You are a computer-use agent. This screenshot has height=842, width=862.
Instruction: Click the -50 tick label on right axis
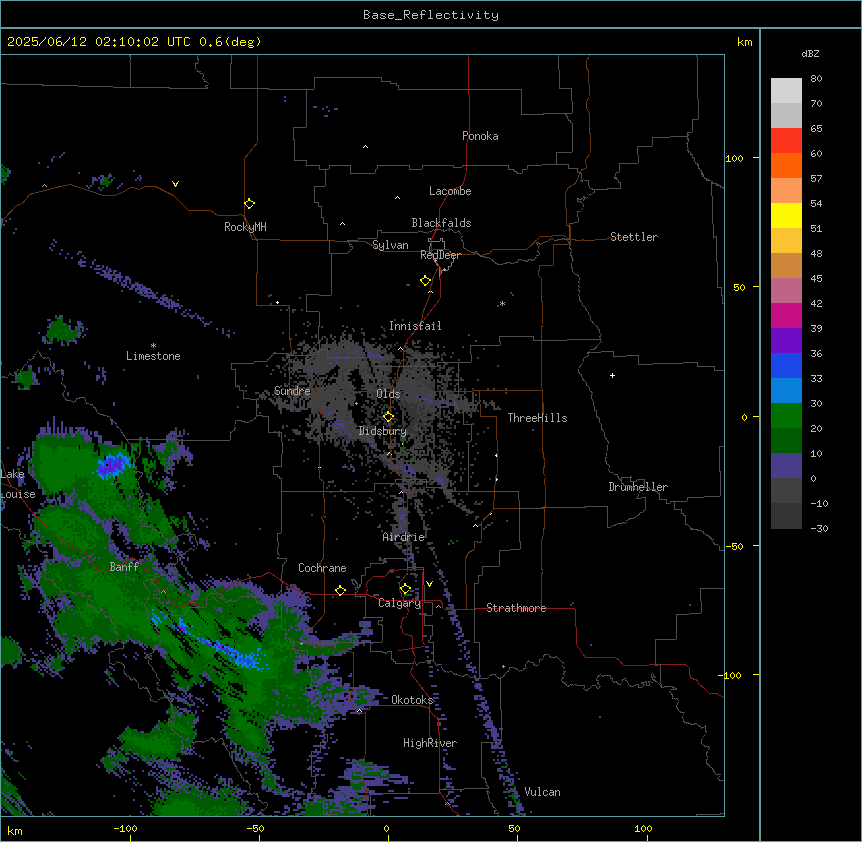[x=734, y=546]
